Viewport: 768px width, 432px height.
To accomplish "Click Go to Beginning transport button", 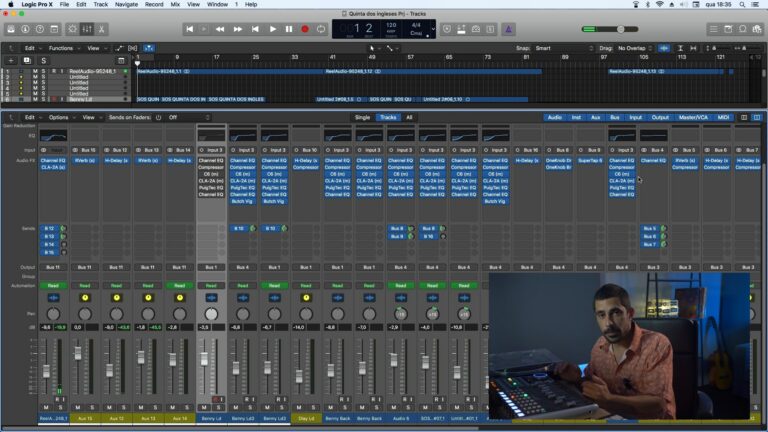I will point(190,29).
